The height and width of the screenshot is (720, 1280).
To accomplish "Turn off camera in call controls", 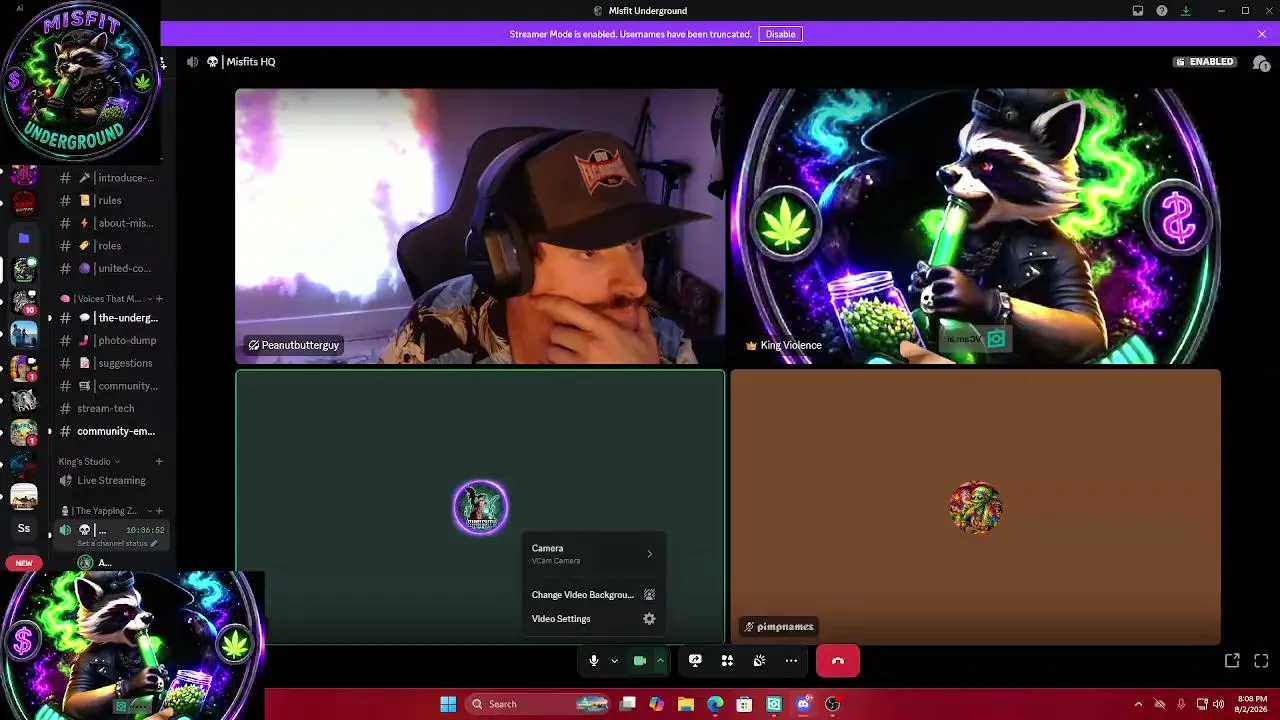I will (x=640, y=661).
